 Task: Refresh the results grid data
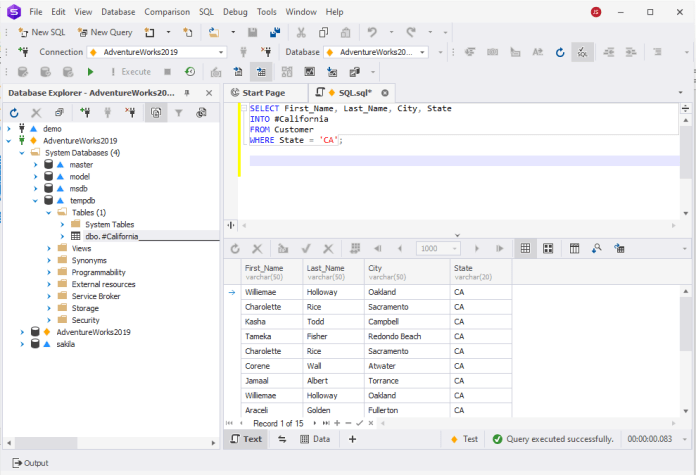[235, 248]
